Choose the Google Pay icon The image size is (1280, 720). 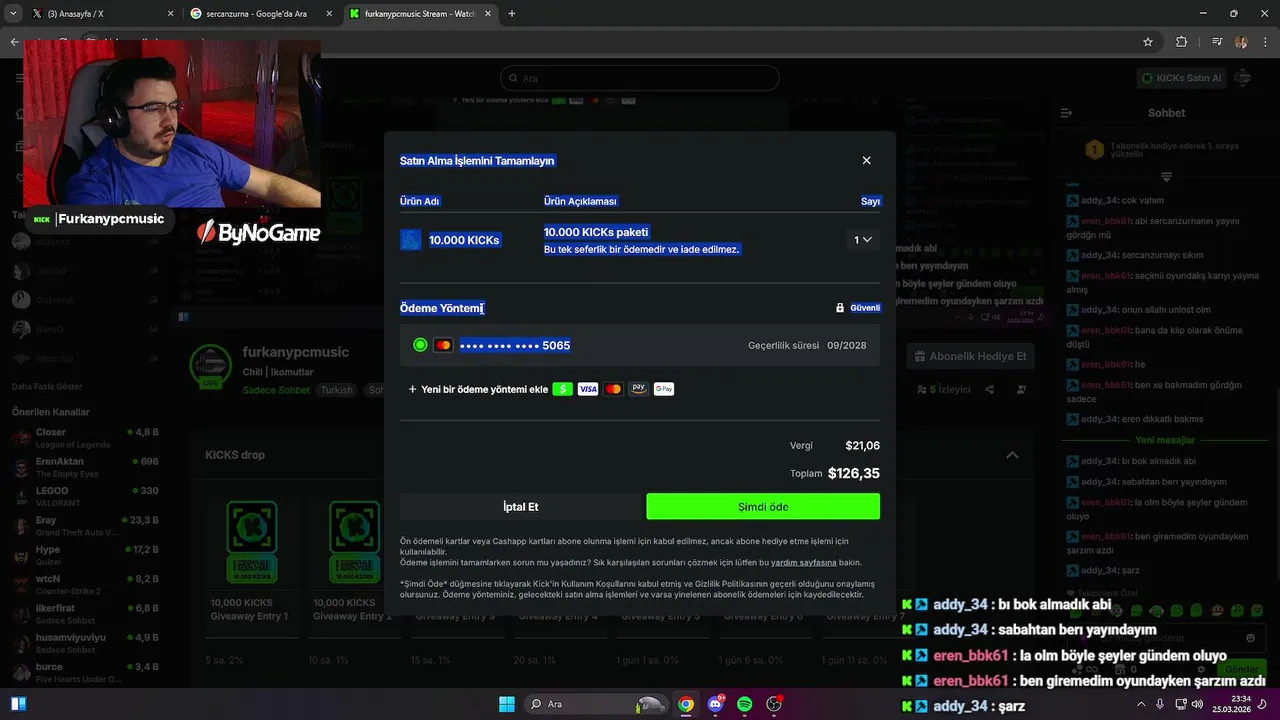(664, 389)
